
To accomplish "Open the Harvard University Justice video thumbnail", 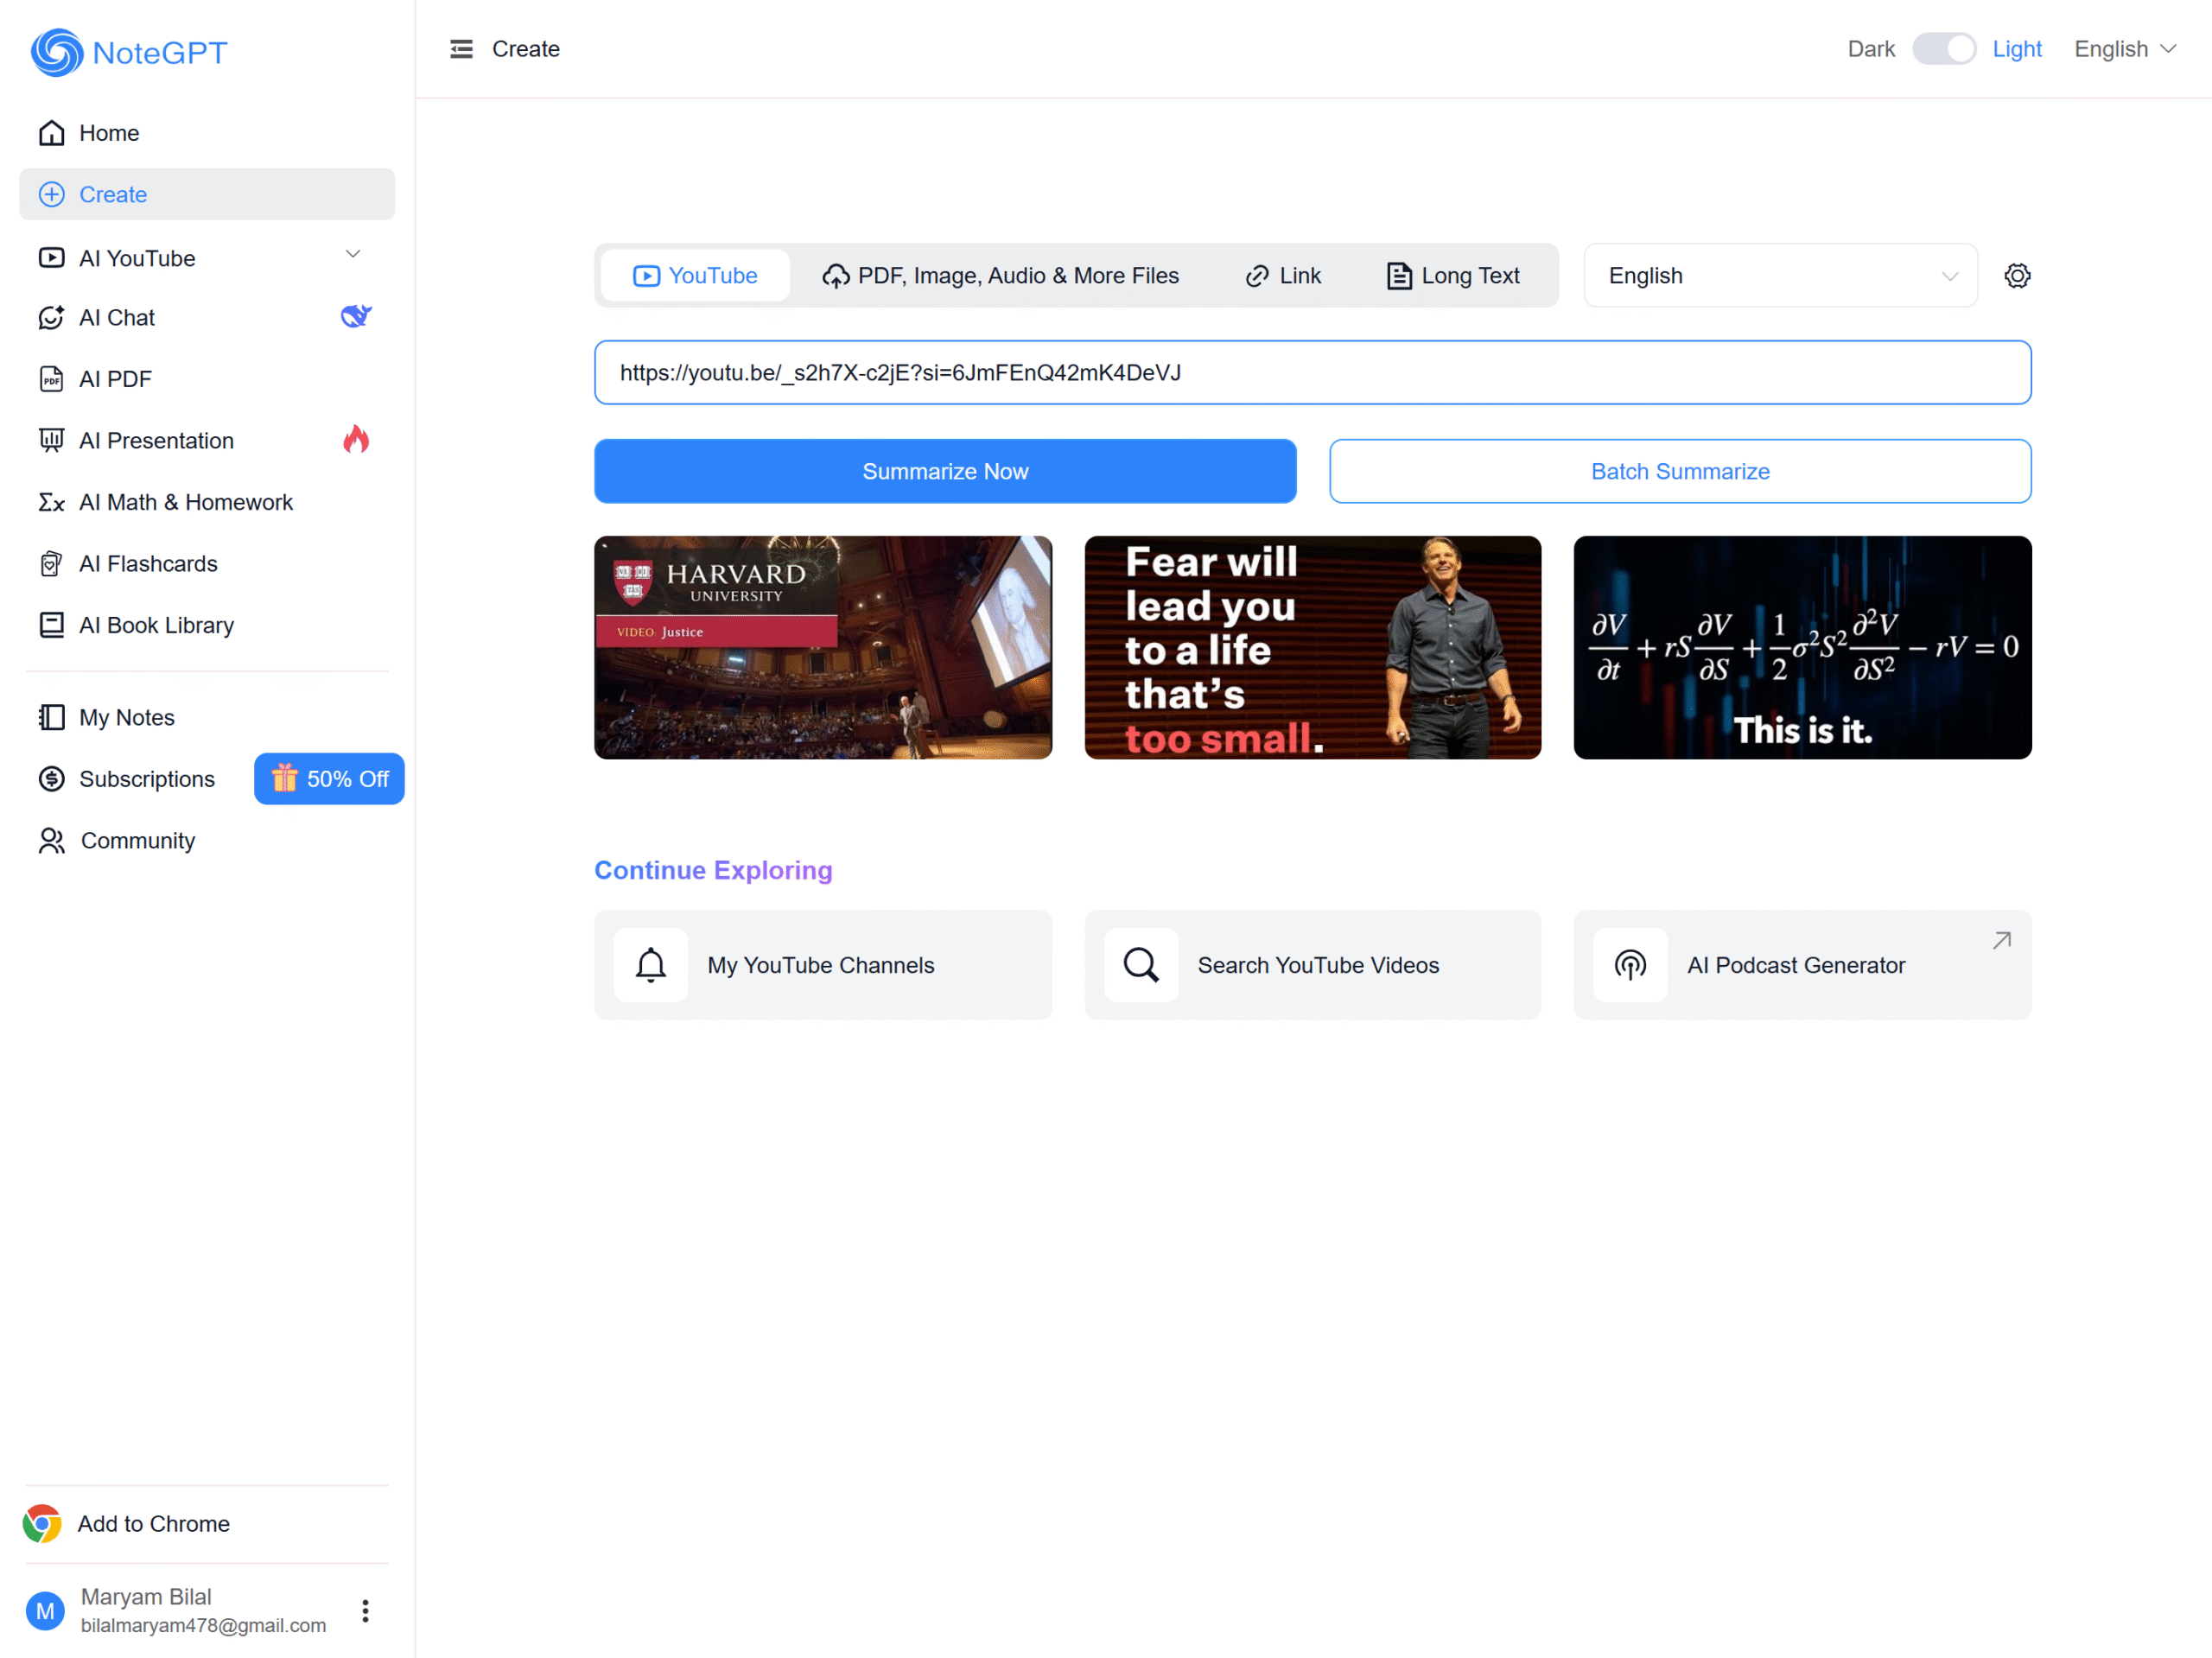I will [823, 647].
